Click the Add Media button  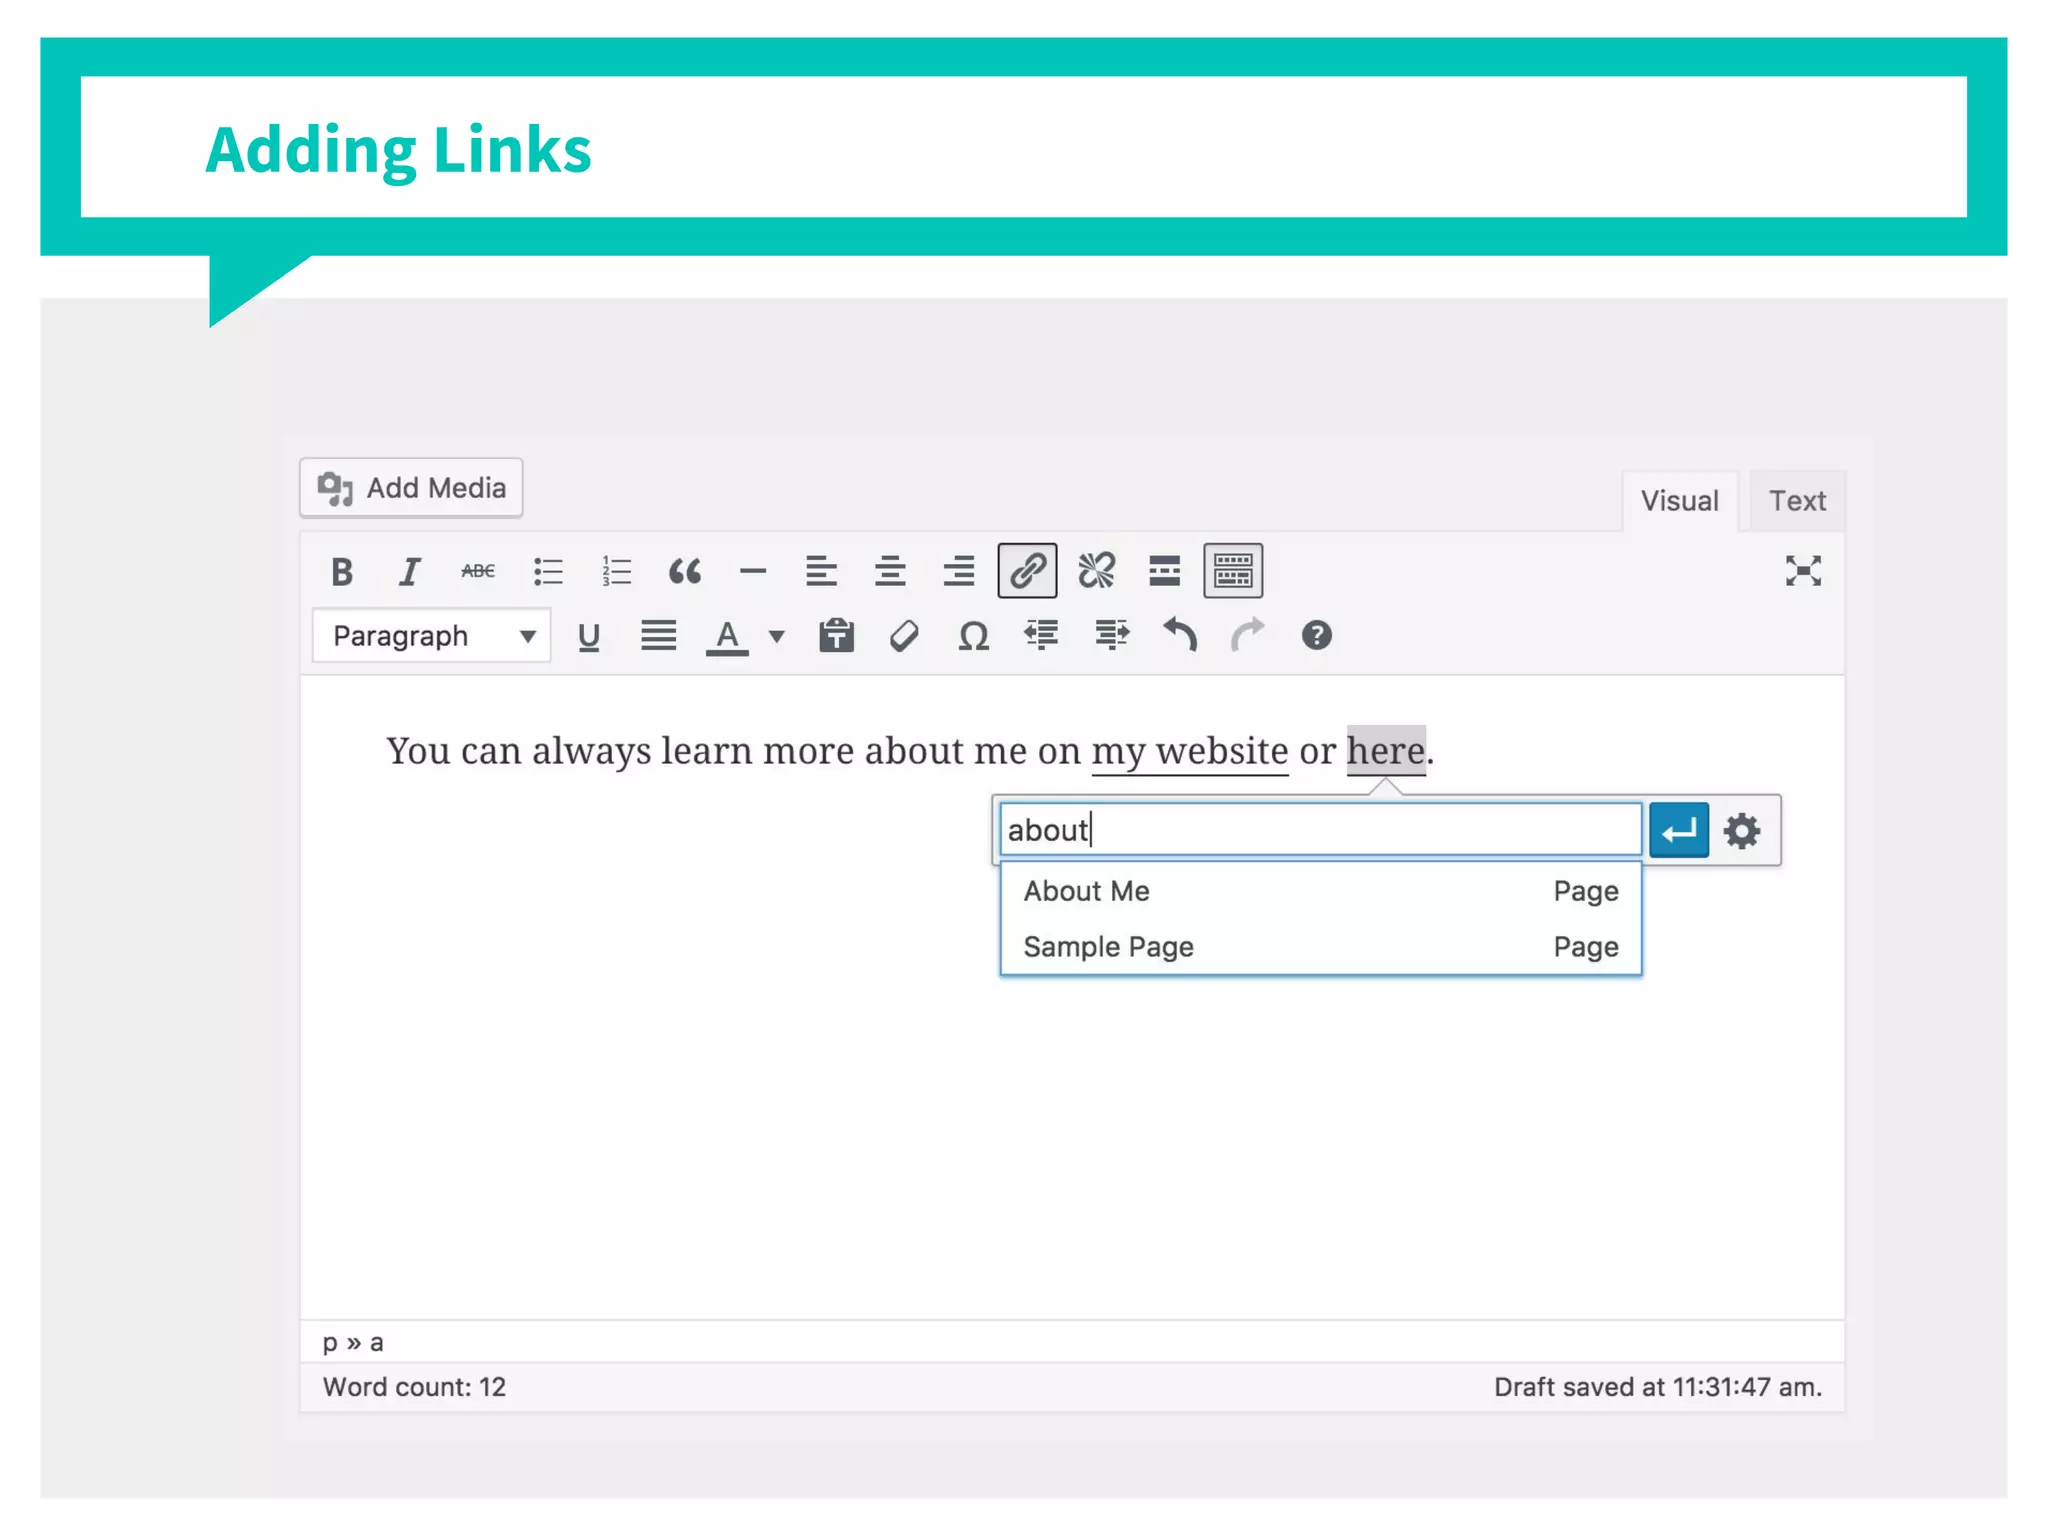411,488
